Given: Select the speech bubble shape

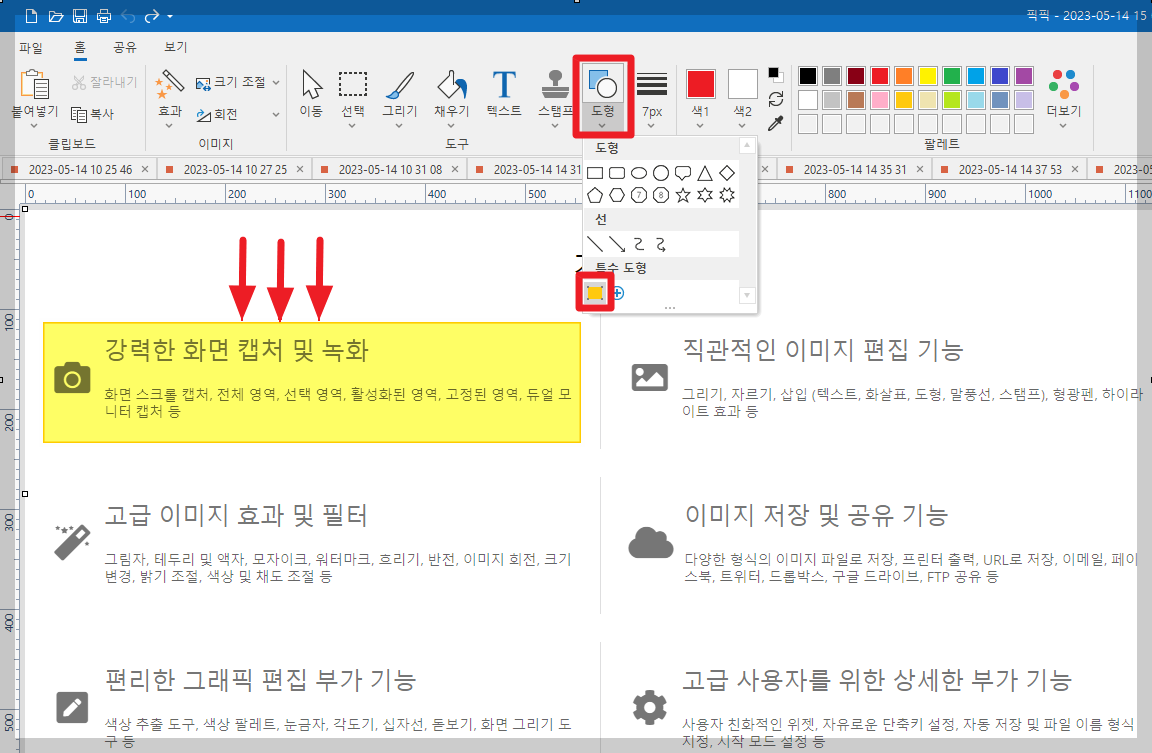Looking at the screenshot, I should [x=683, y=172].
